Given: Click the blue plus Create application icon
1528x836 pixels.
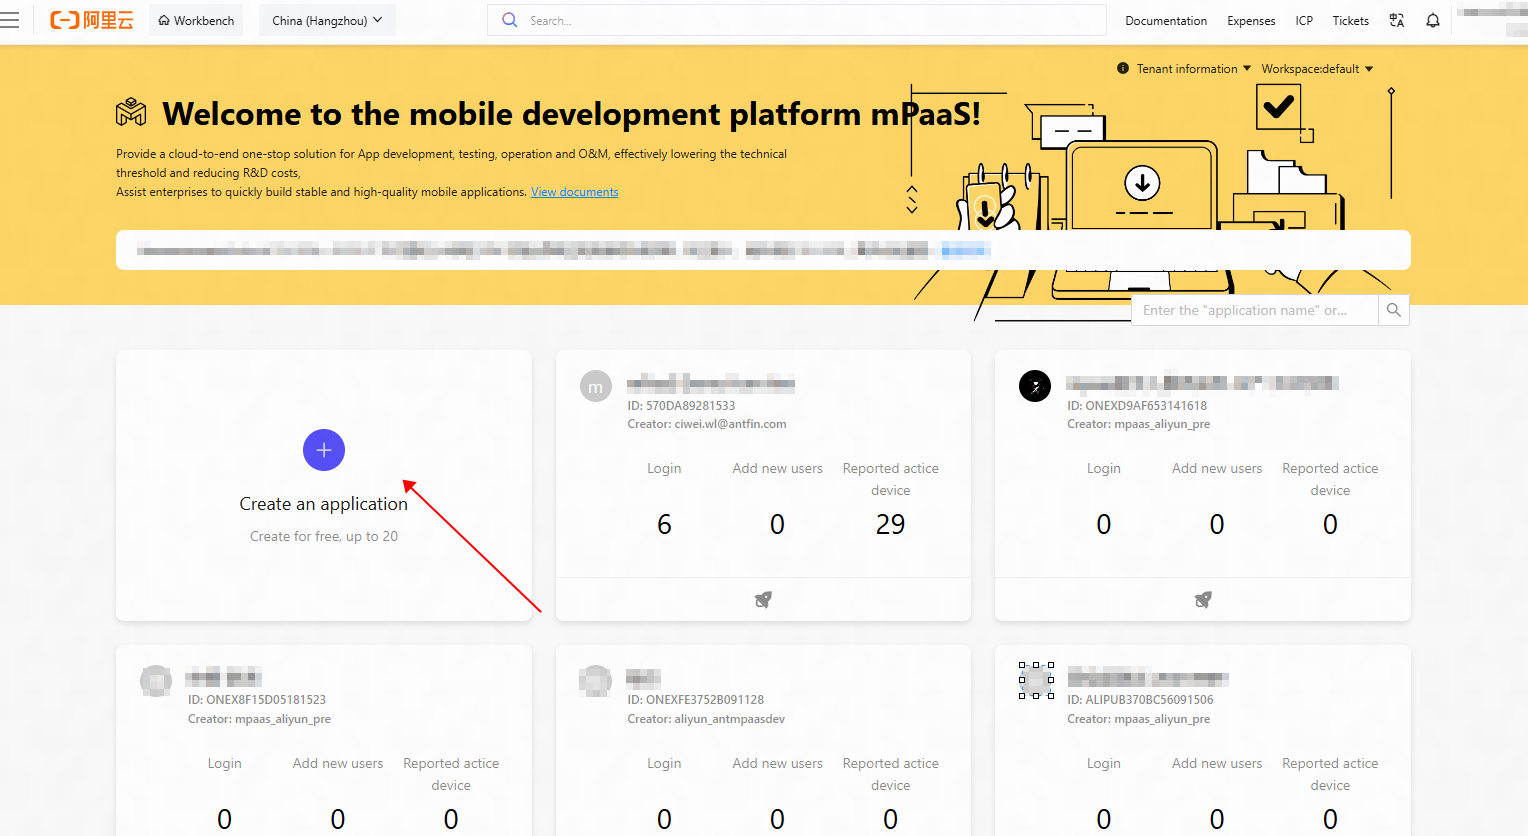Looking at the screenshot, I should (324, 450).
